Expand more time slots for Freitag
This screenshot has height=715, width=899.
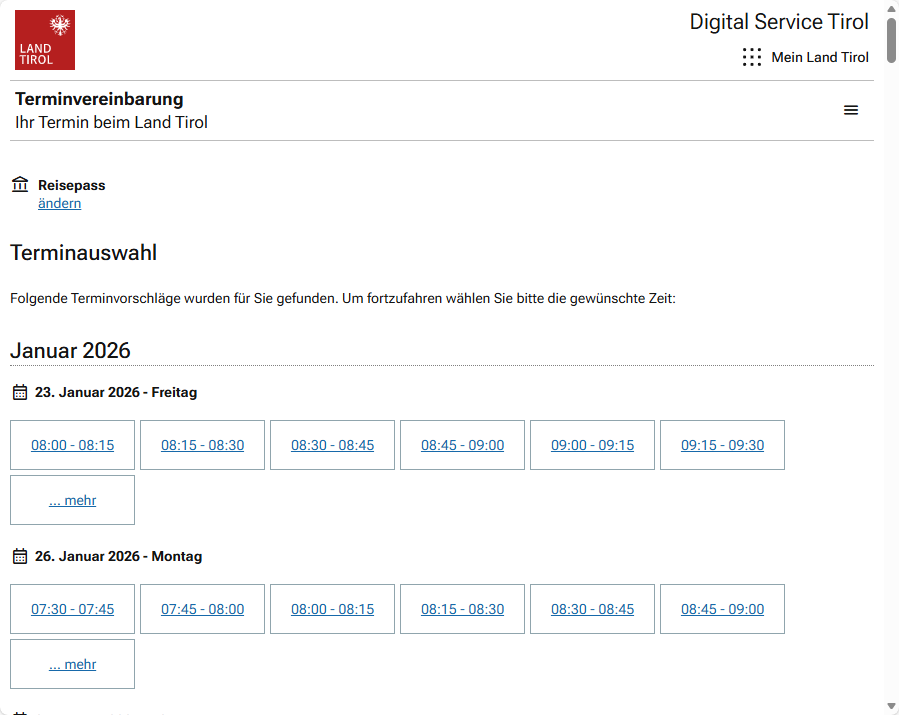[72, 500]
